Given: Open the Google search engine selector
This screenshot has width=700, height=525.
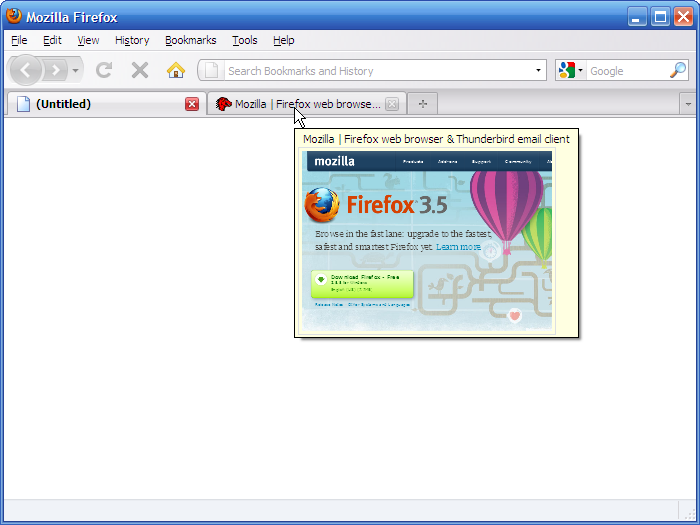Looking at the screenshot, I should (571, 71).
